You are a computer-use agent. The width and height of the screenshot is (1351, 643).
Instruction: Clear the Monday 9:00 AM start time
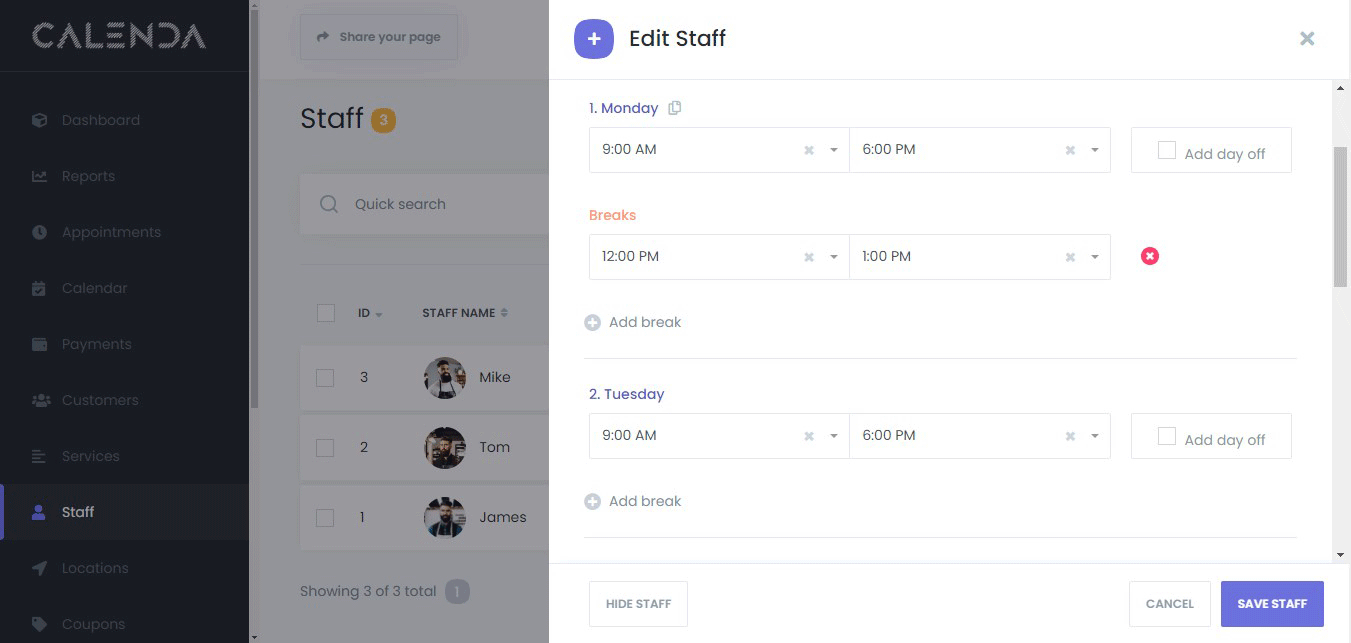tap(809, 150)
